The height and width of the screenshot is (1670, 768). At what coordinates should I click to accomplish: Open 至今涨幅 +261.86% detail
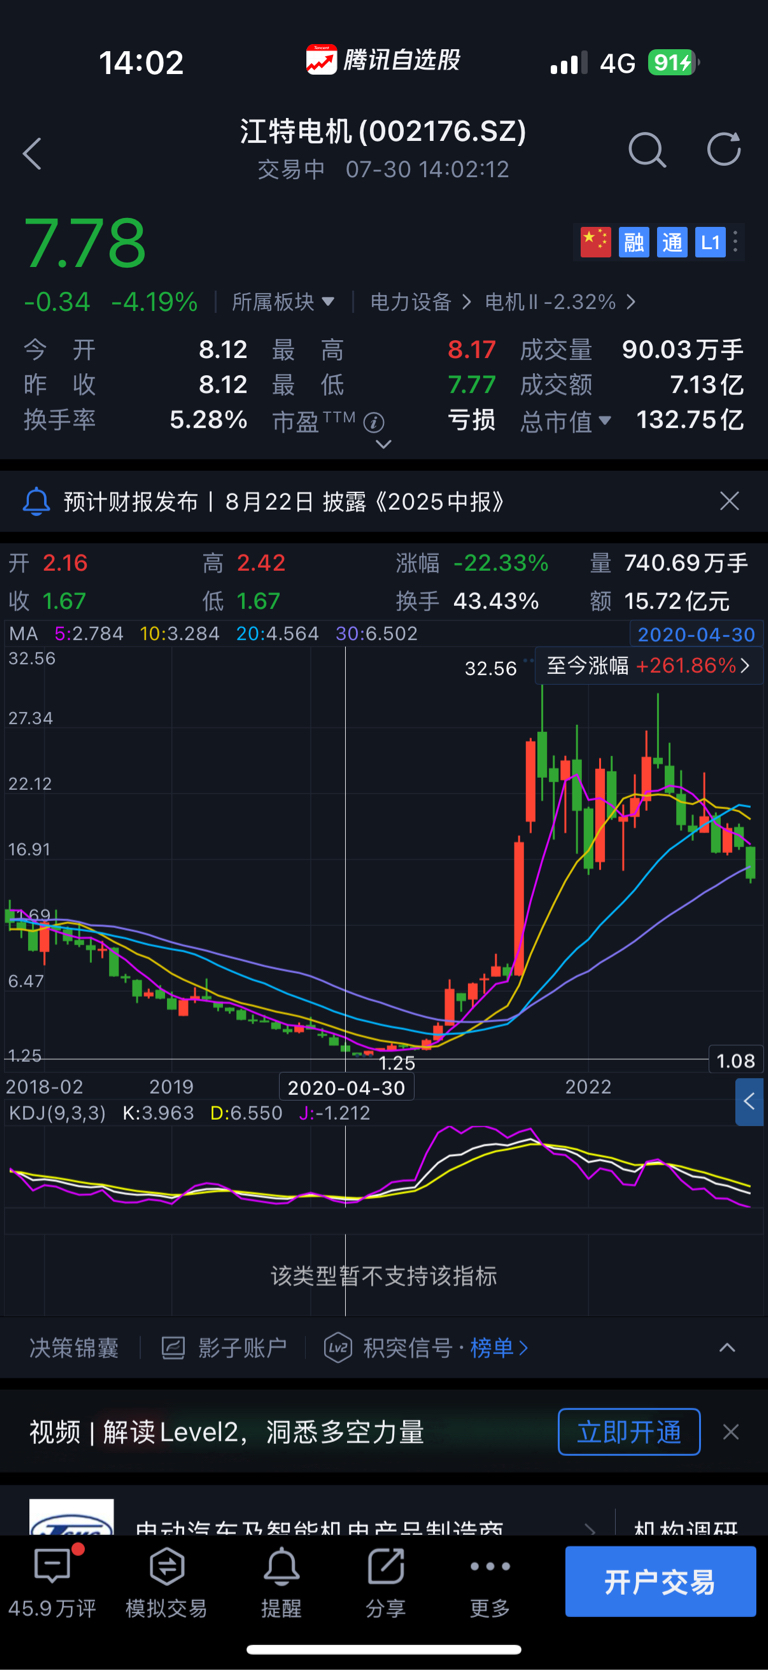(x=649, y=666)
